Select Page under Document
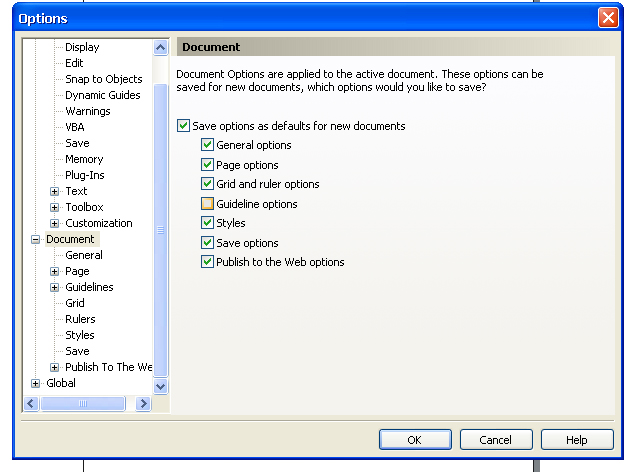The width and height of the screenshot is (639, 472). 77,271
